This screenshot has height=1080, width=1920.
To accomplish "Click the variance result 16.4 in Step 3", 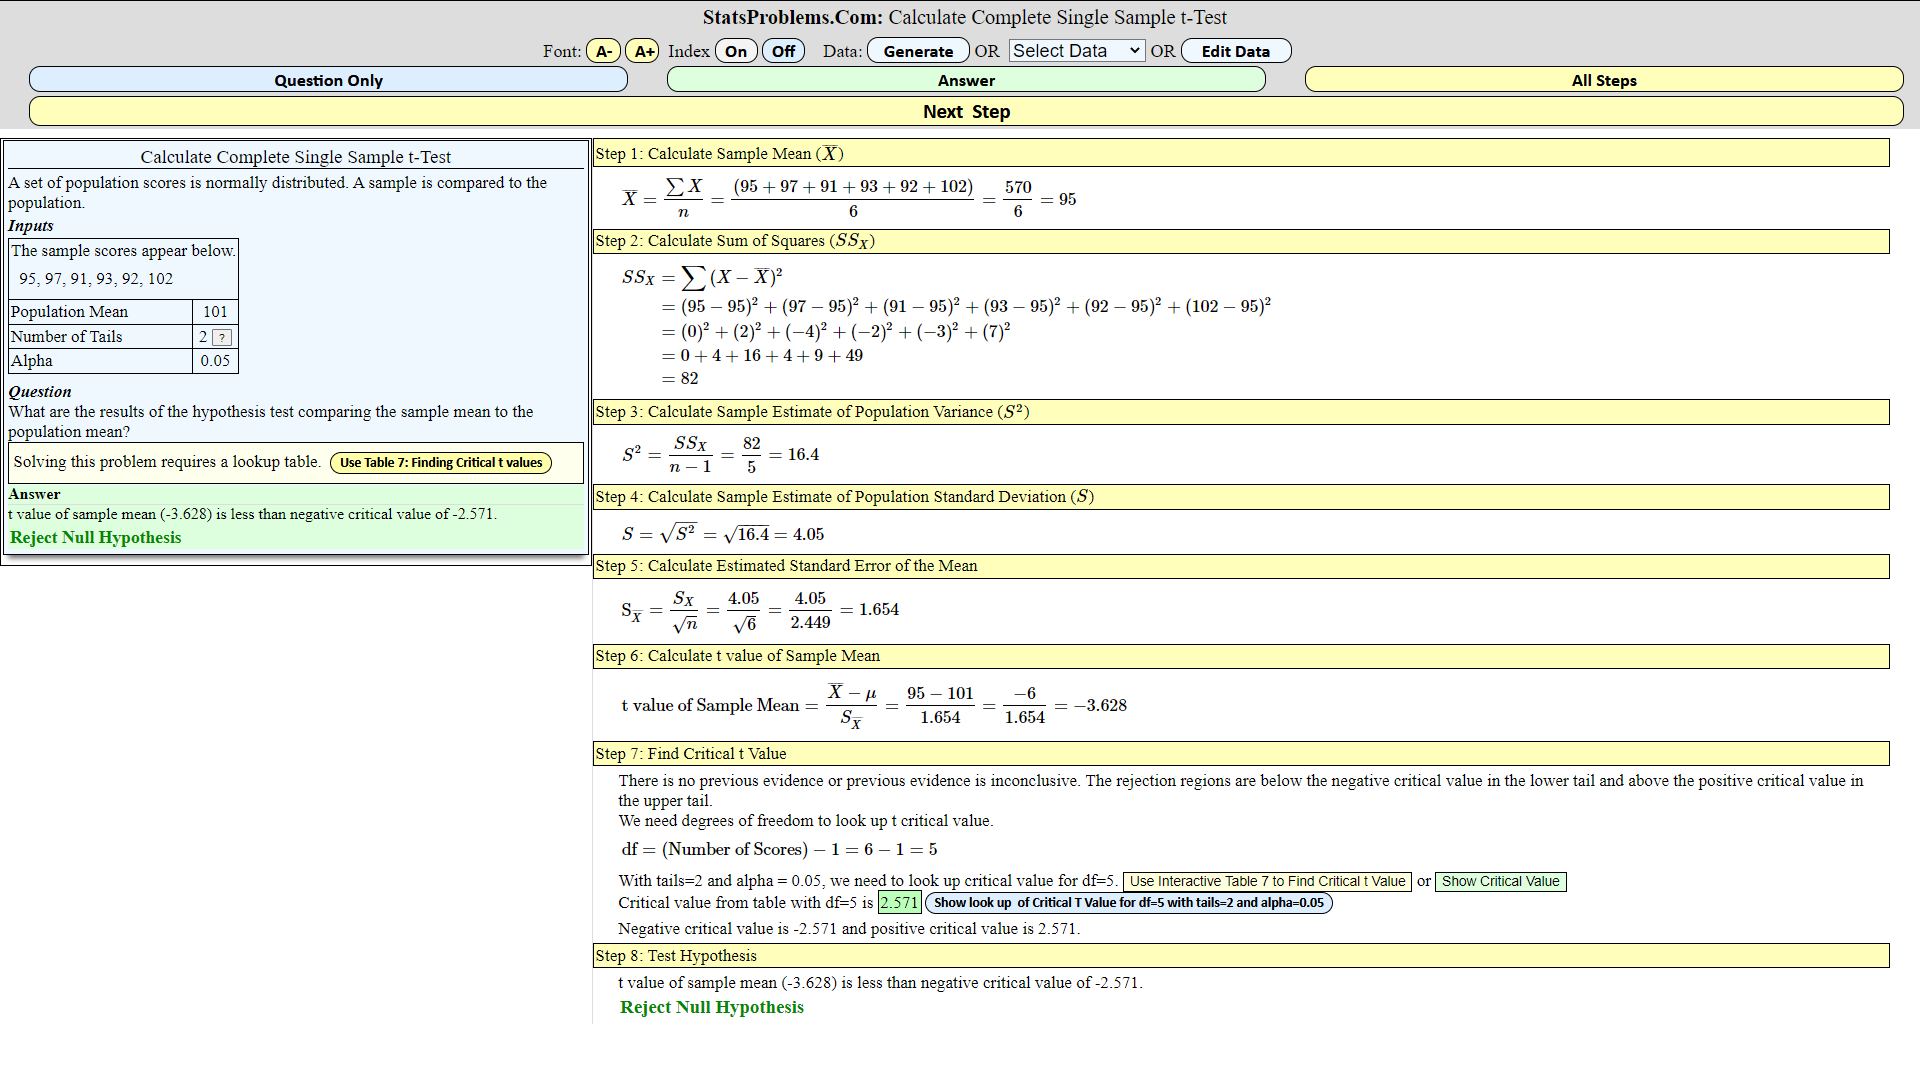I will 803,455.
